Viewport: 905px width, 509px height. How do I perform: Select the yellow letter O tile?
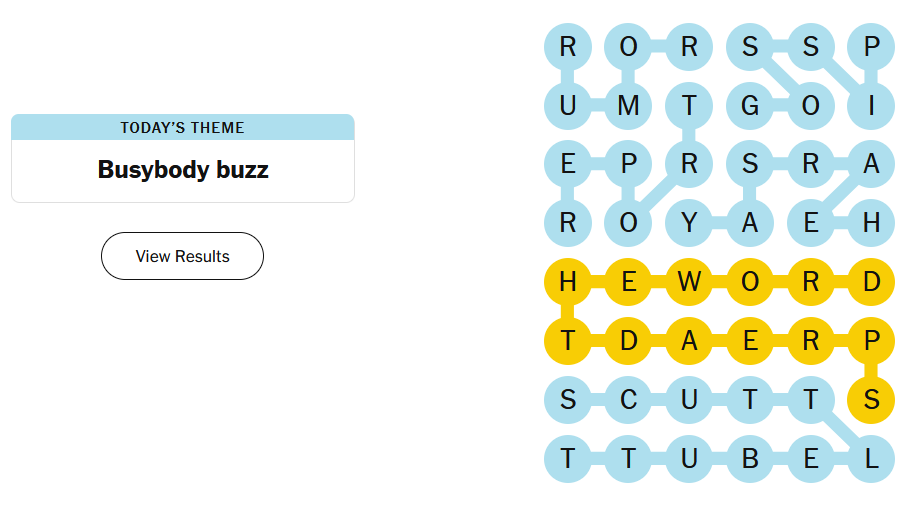749,282
